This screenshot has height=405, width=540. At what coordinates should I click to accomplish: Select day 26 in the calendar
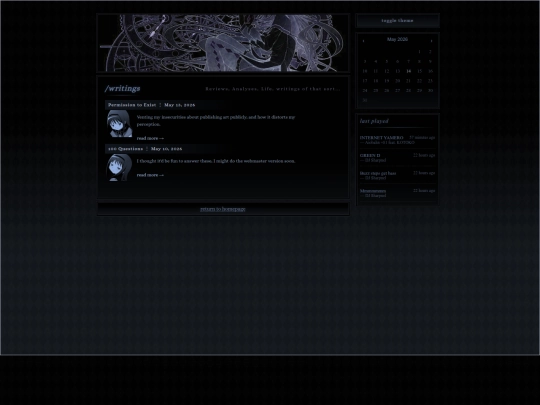click(x=386, y=90)
